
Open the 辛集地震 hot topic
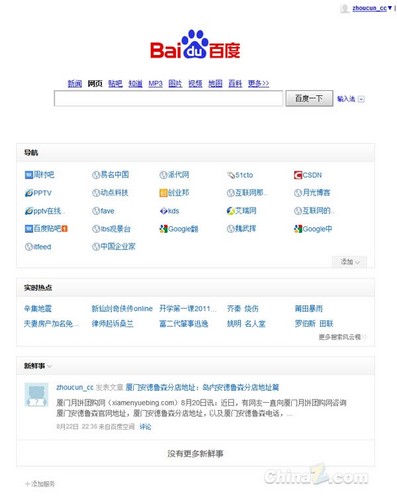(x=38, y=309)
